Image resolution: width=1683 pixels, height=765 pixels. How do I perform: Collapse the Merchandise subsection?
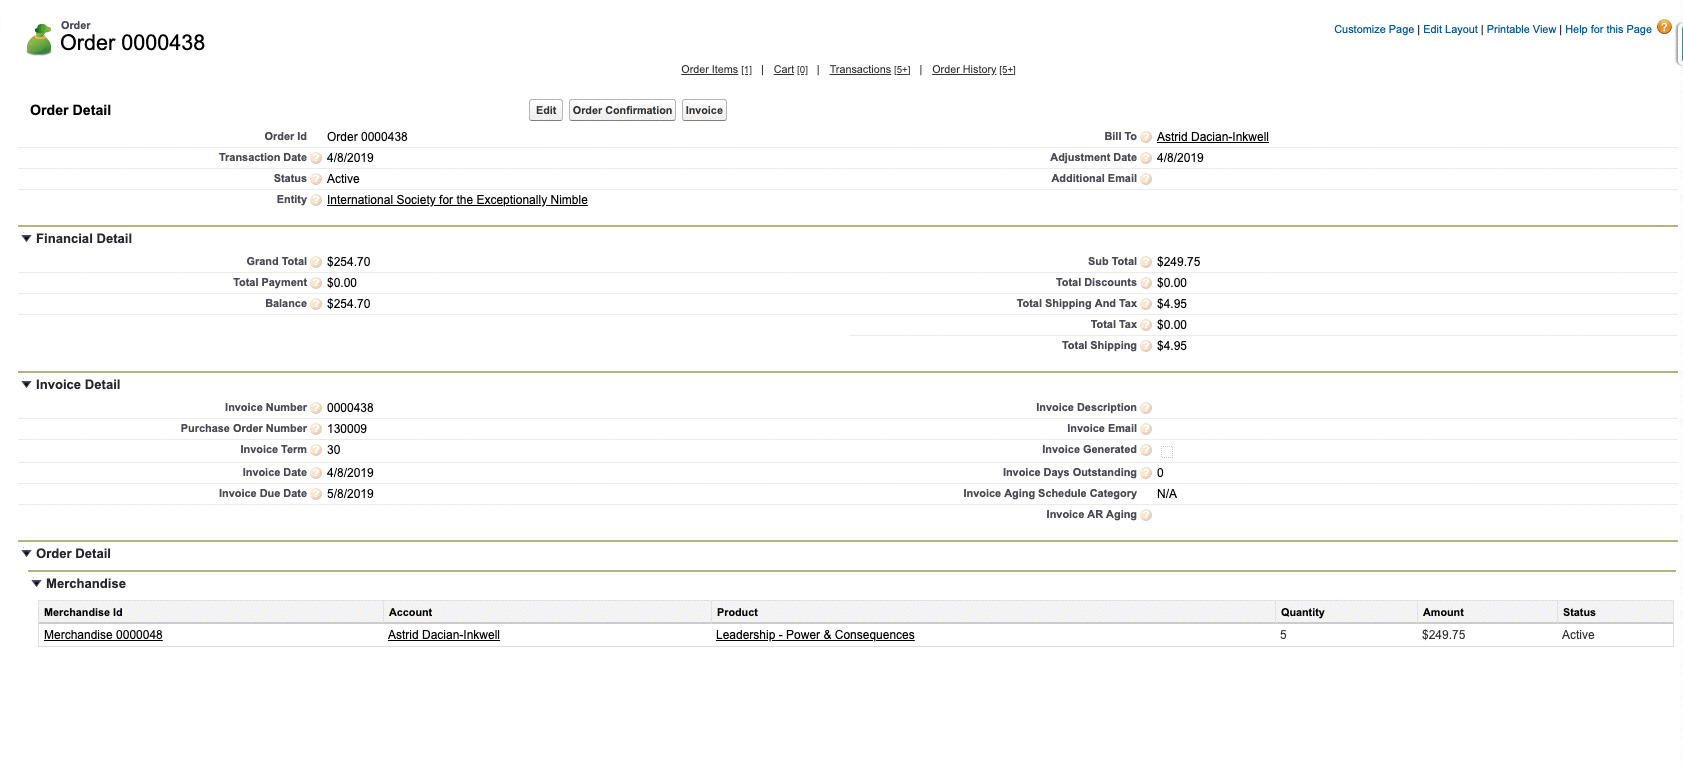click(37, 584)
